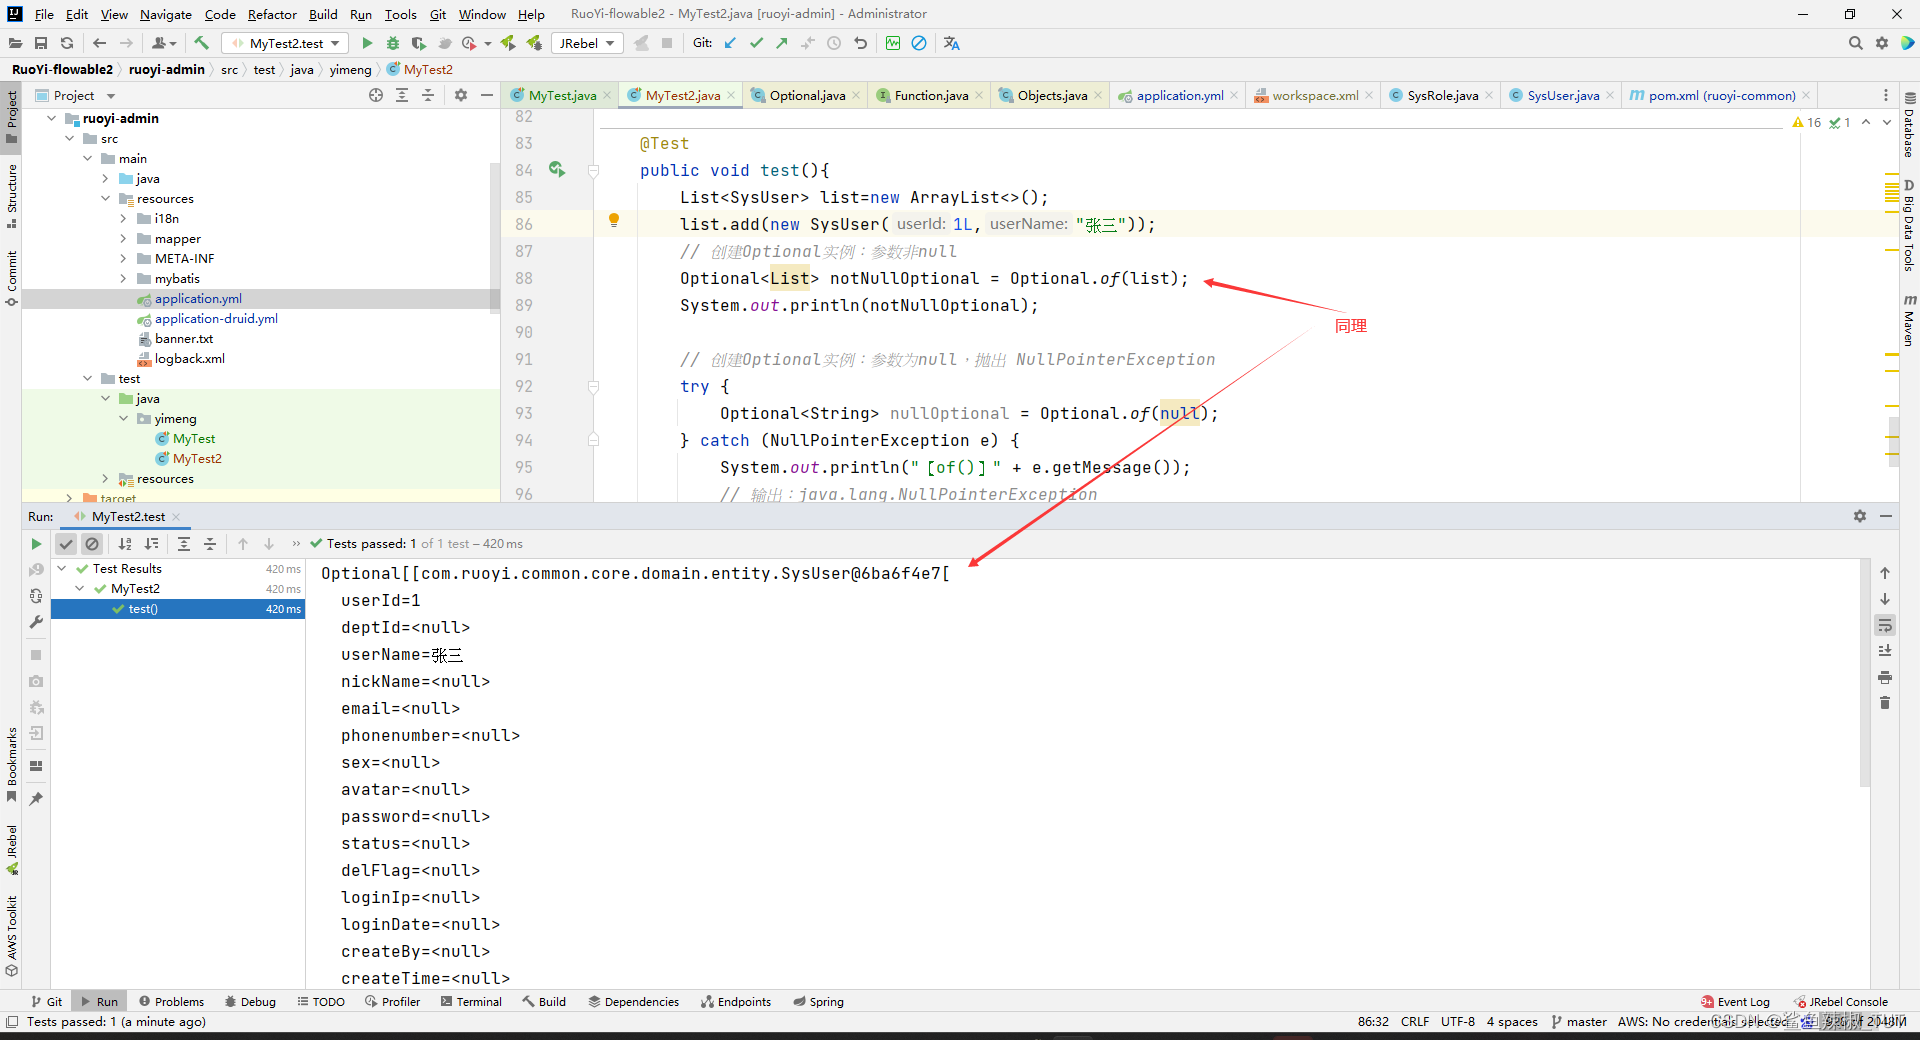Viewport: 1920px width, 1040px height.
Task: Click the ruoyi-admin breadcrumb
Action: [x=166, y=69]
